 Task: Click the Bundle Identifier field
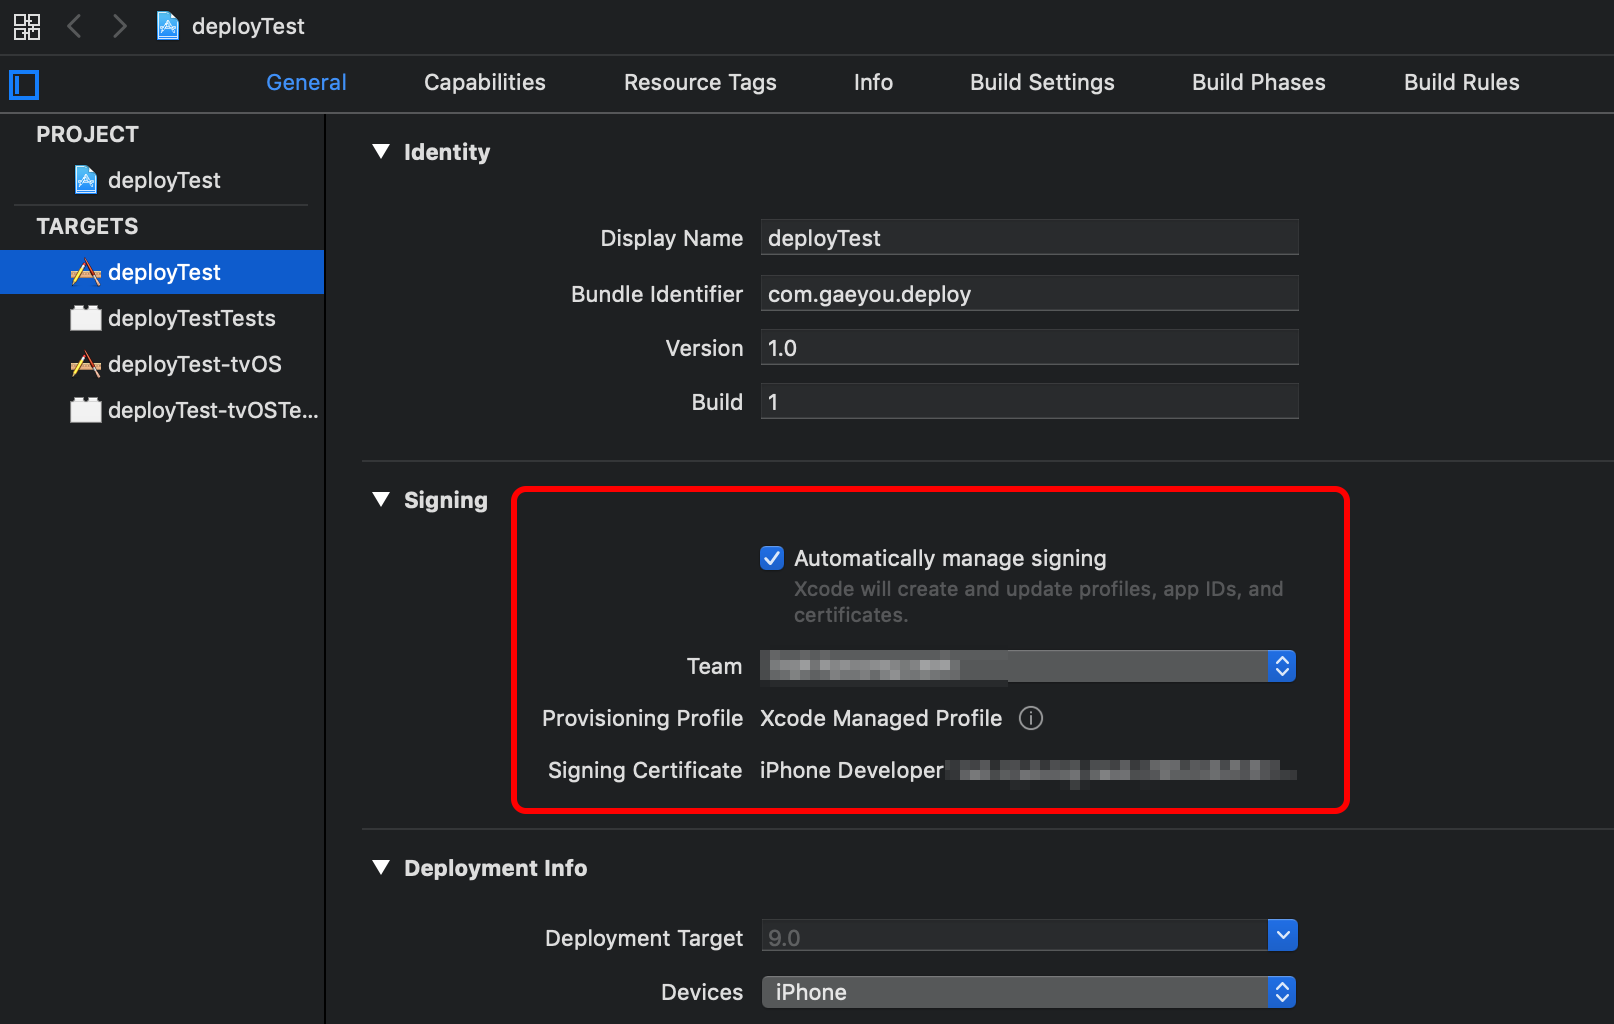point(1029,294)
